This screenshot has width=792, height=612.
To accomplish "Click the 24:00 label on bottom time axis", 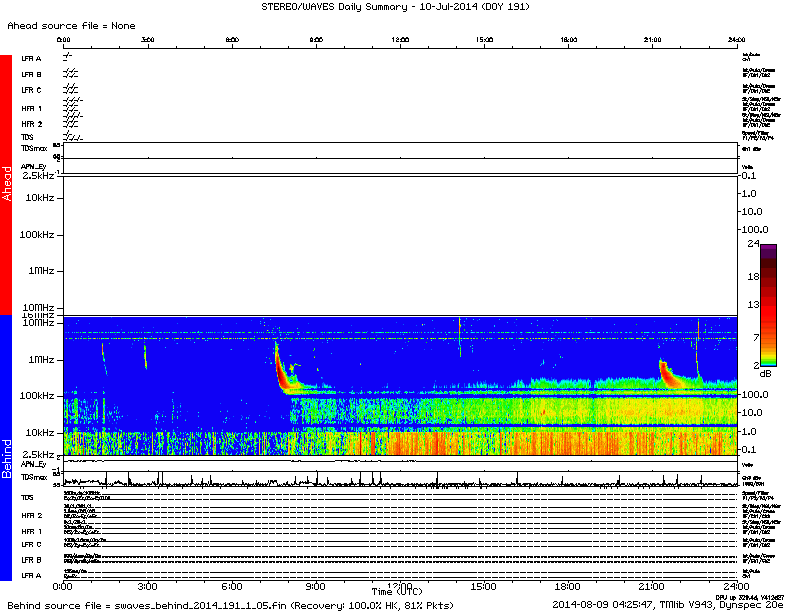I will (x=736, y=587).
